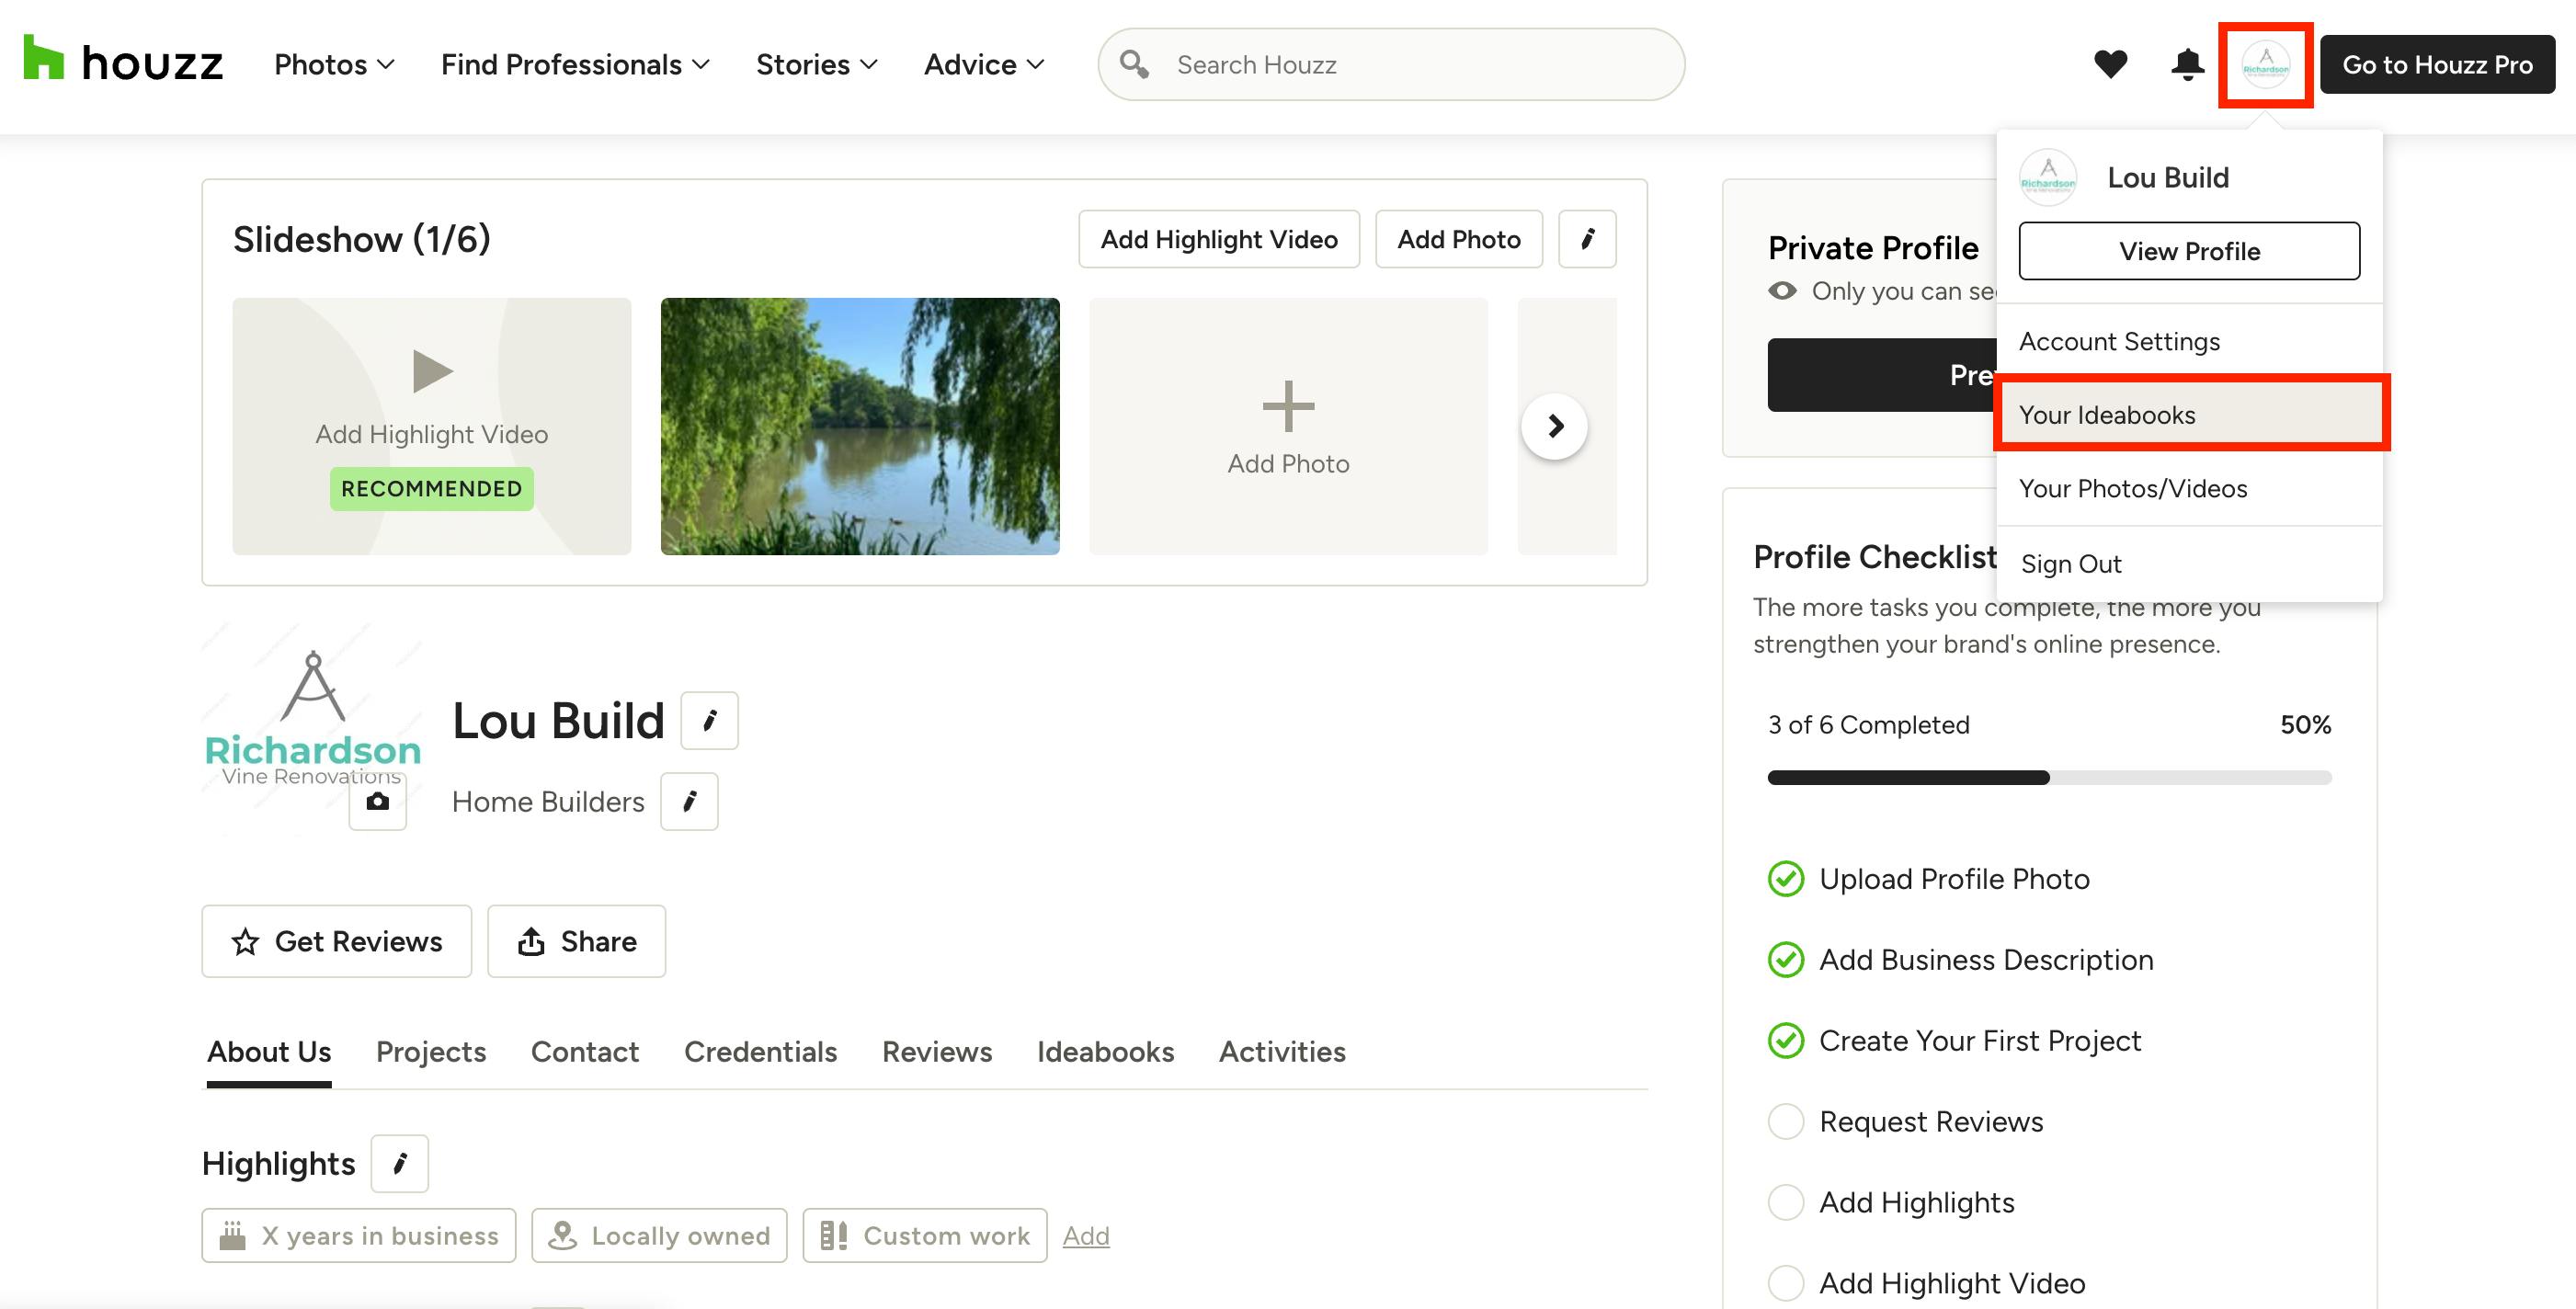This screenshot has height=1309, width=2576.
Task: Open the river willow photo thumbnail
Action: pyautogui.click(x=860, y=426)
